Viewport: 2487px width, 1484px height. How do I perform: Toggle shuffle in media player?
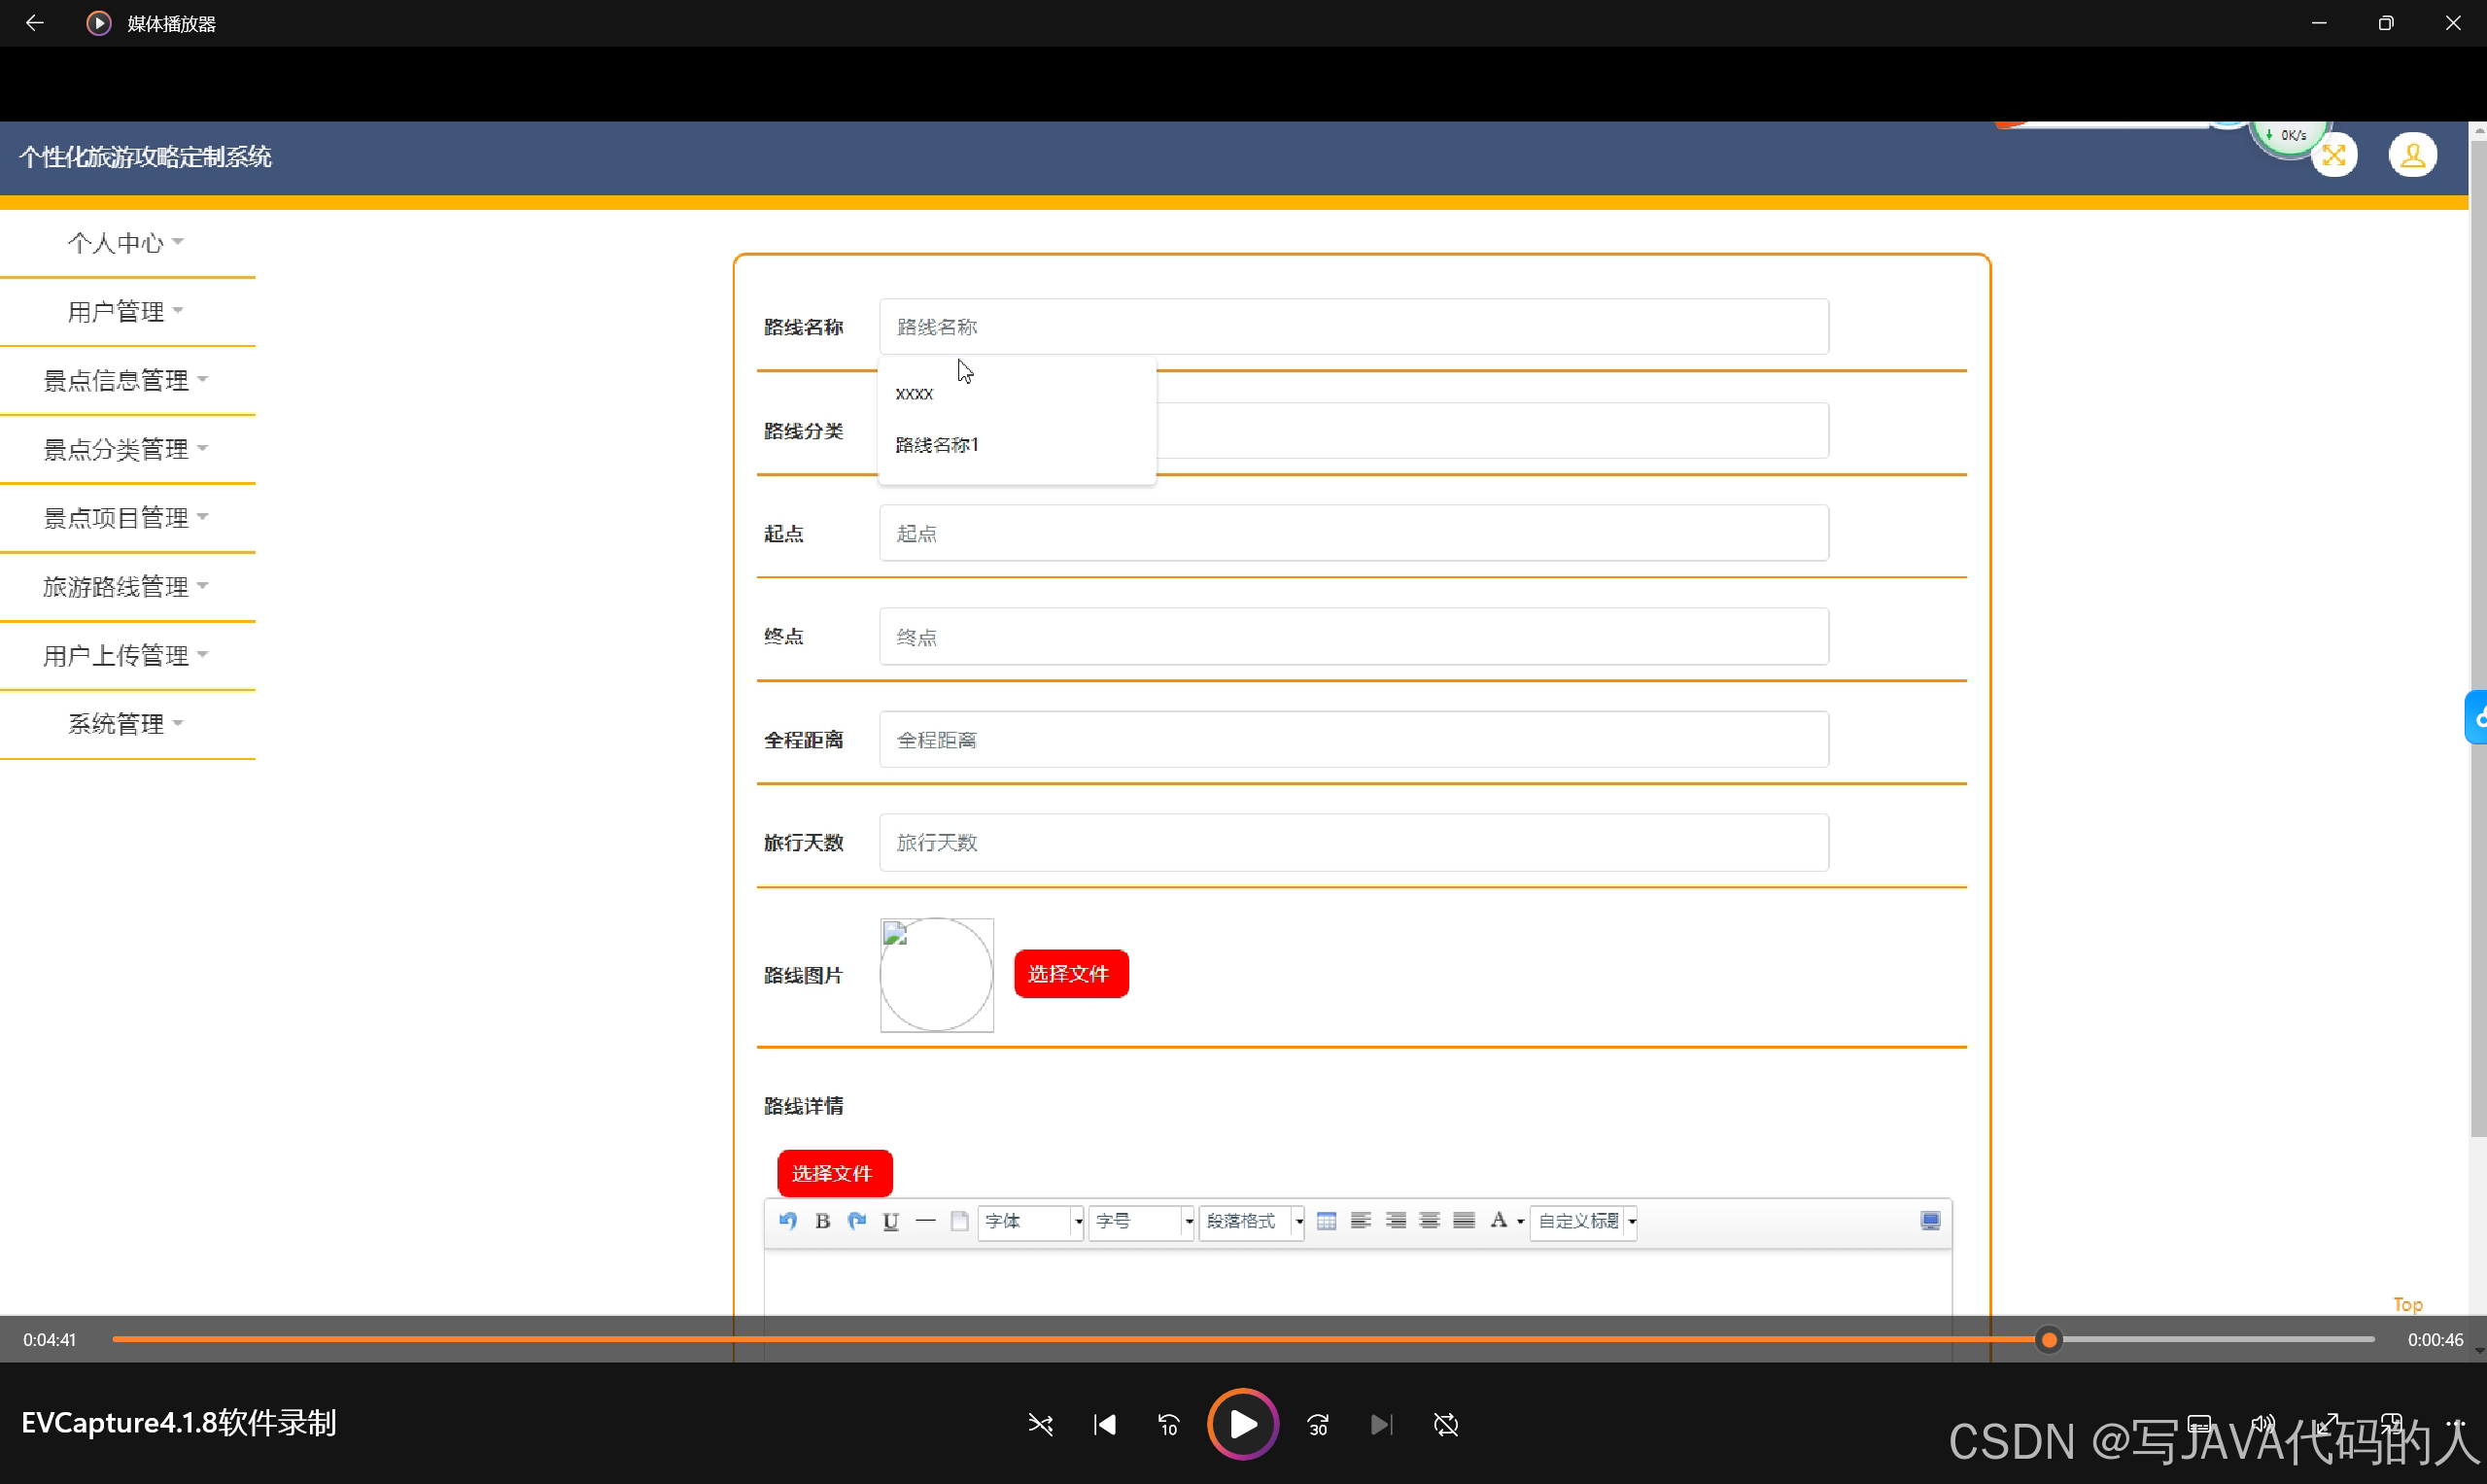point(1040,1425)
